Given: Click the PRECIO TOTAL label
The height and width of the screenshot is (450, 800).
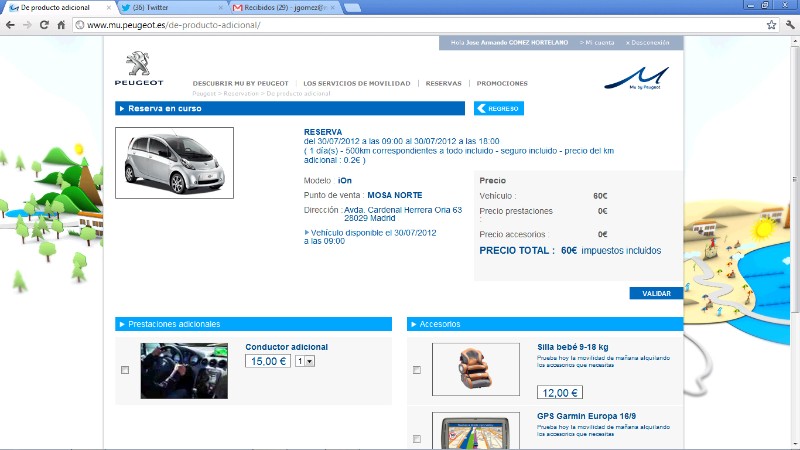Looking at the screenshot, I should [x=517, y=251].
